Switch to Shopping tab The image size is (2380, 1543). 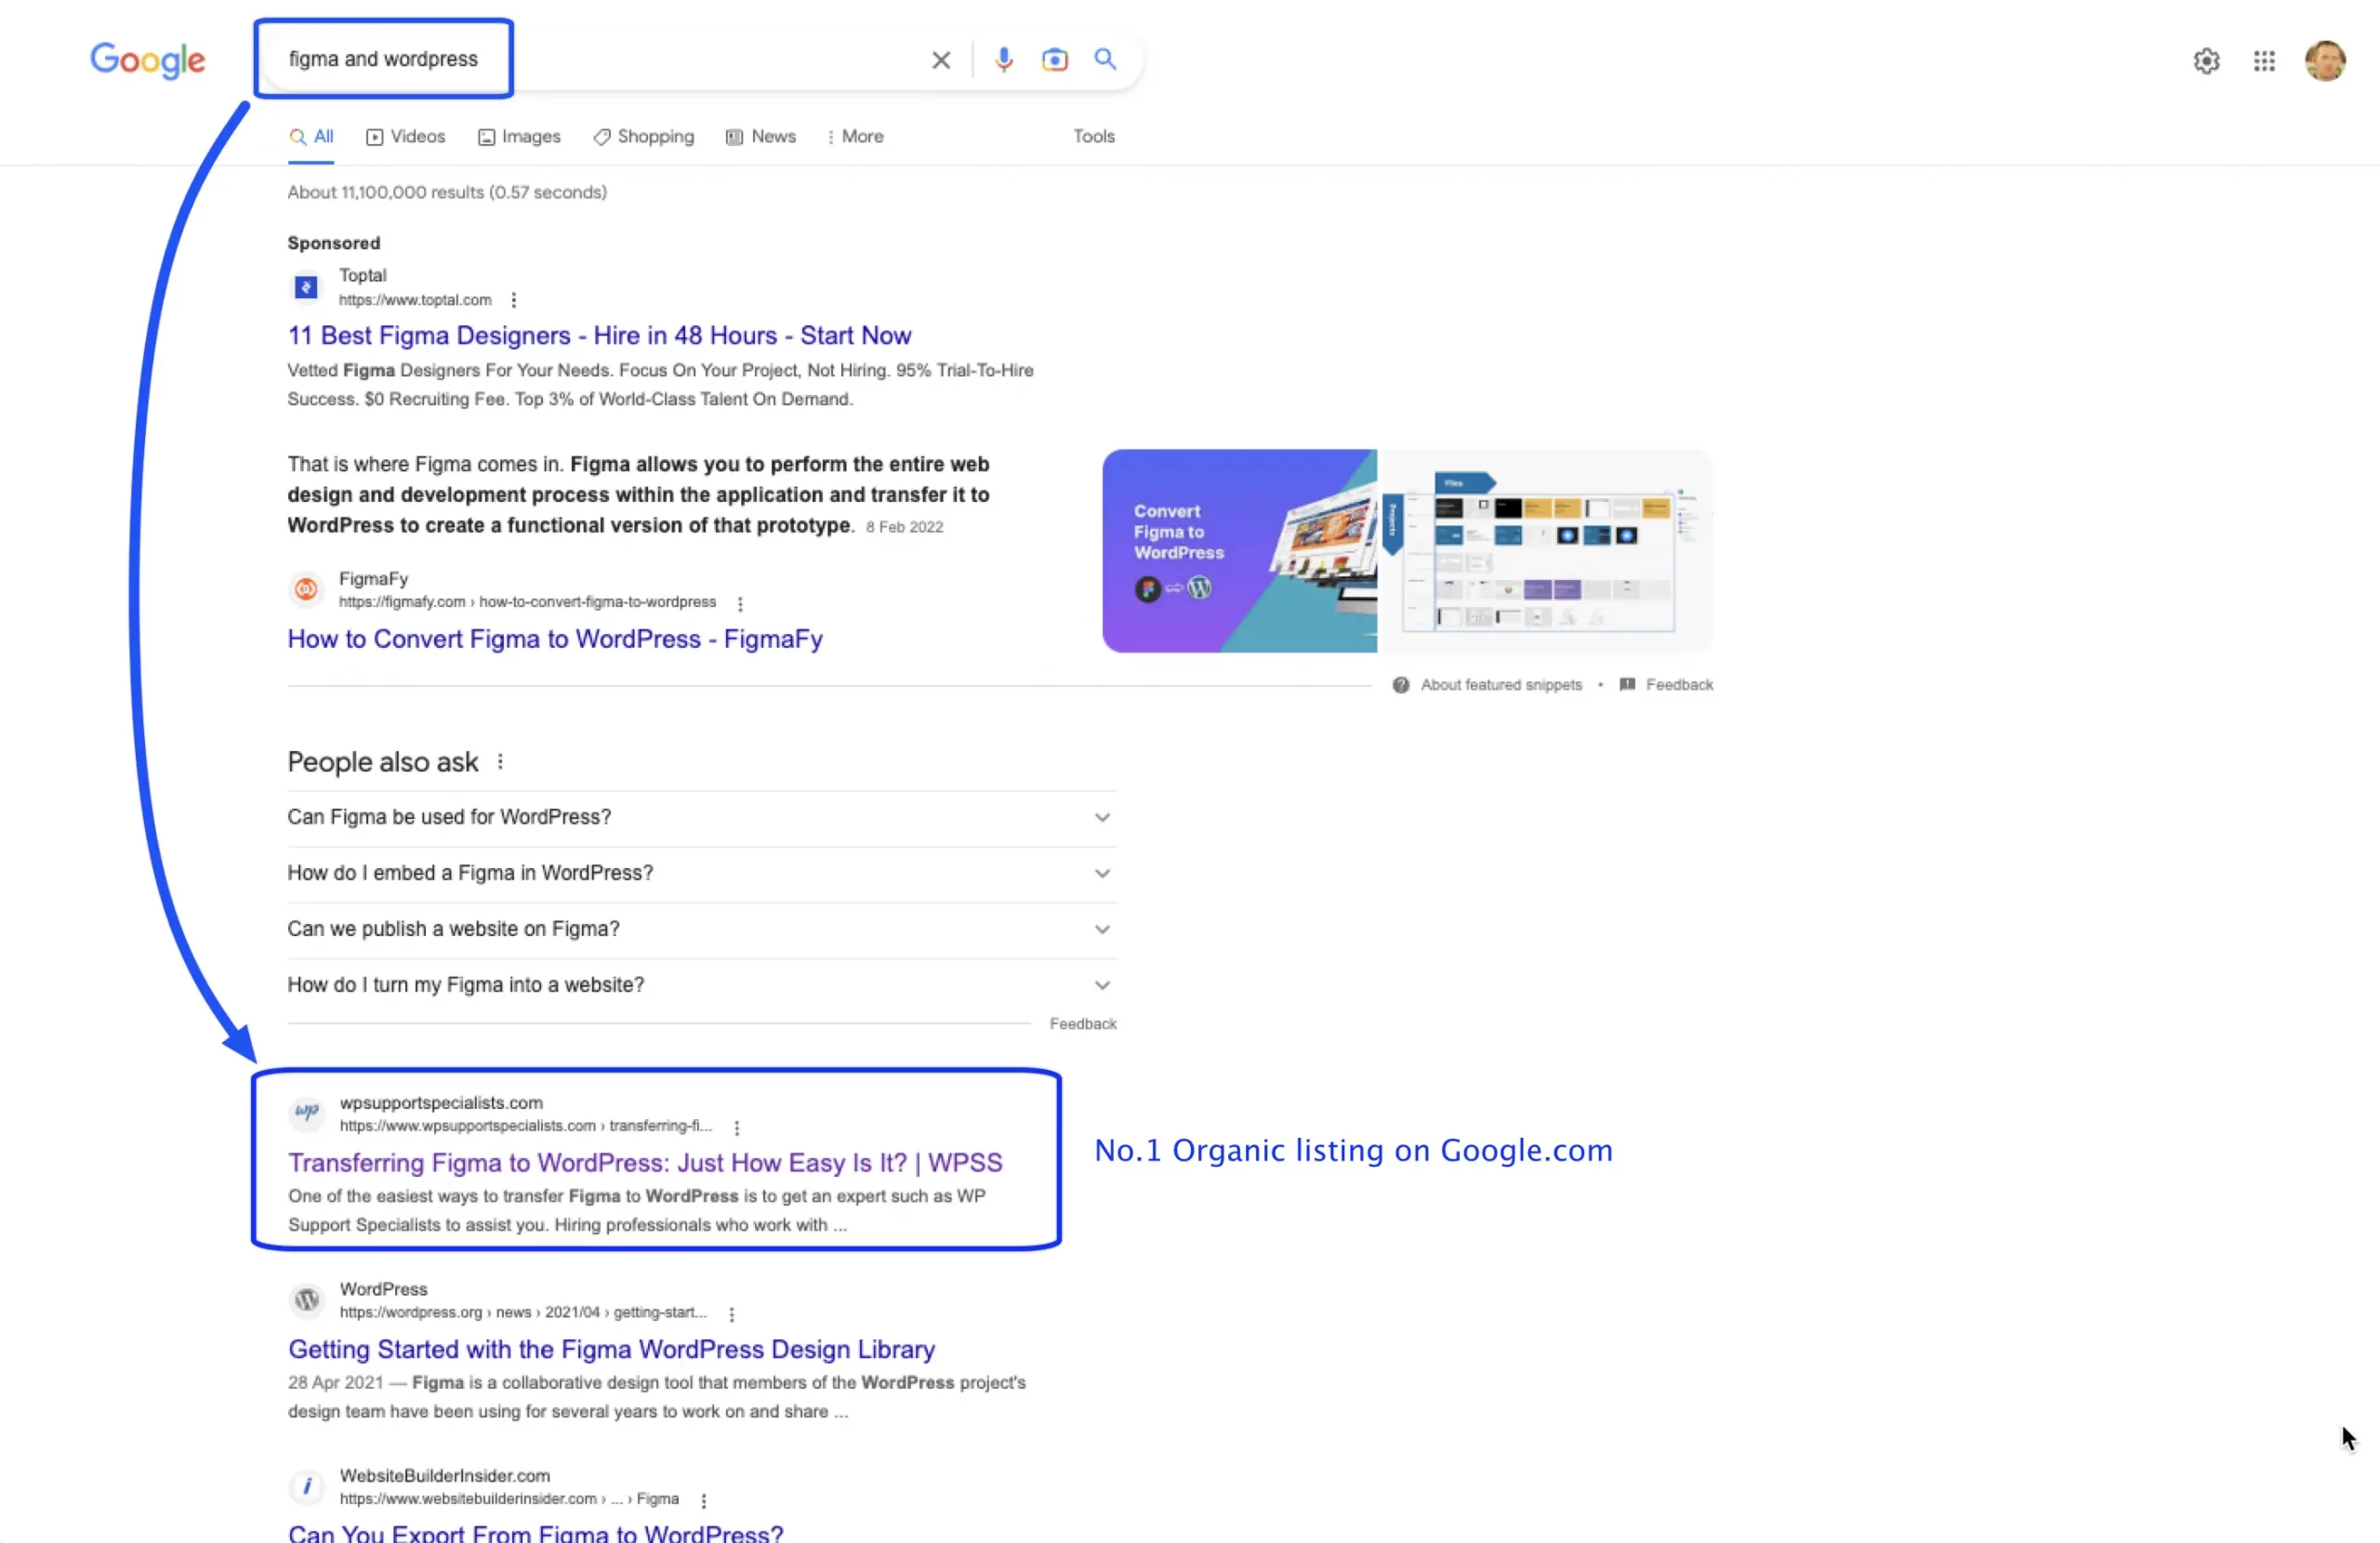click(643, 137)
